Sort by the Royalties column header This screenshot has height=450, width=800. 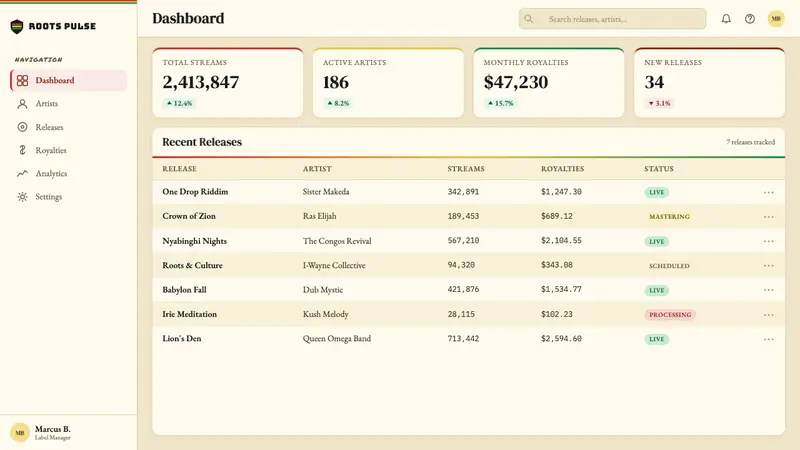click(562, 169)
